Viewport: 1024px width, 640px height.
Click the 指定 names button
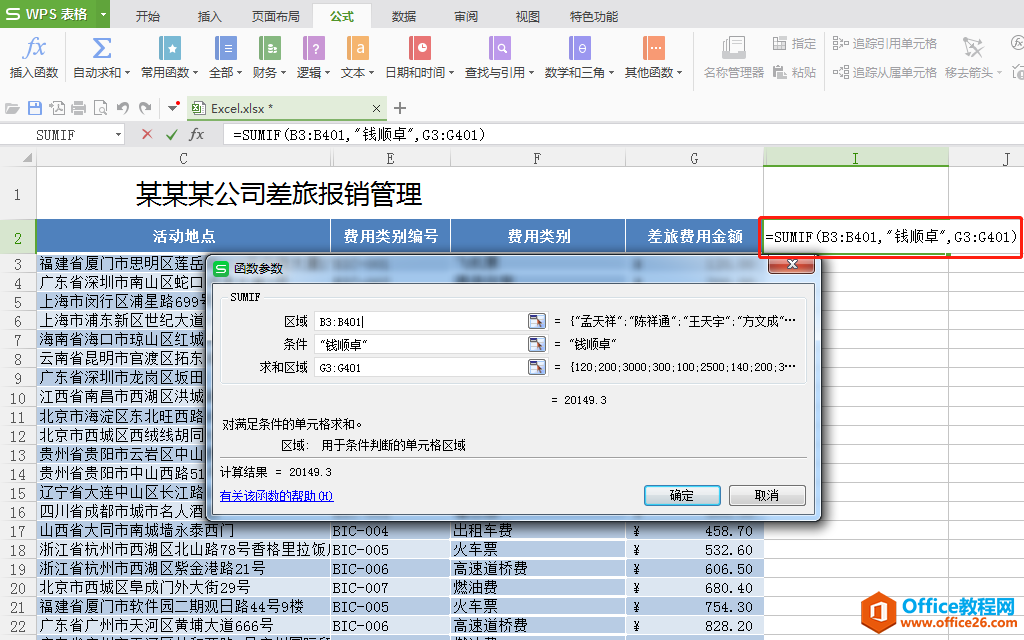pyautogui.click(x=794, y=44)
